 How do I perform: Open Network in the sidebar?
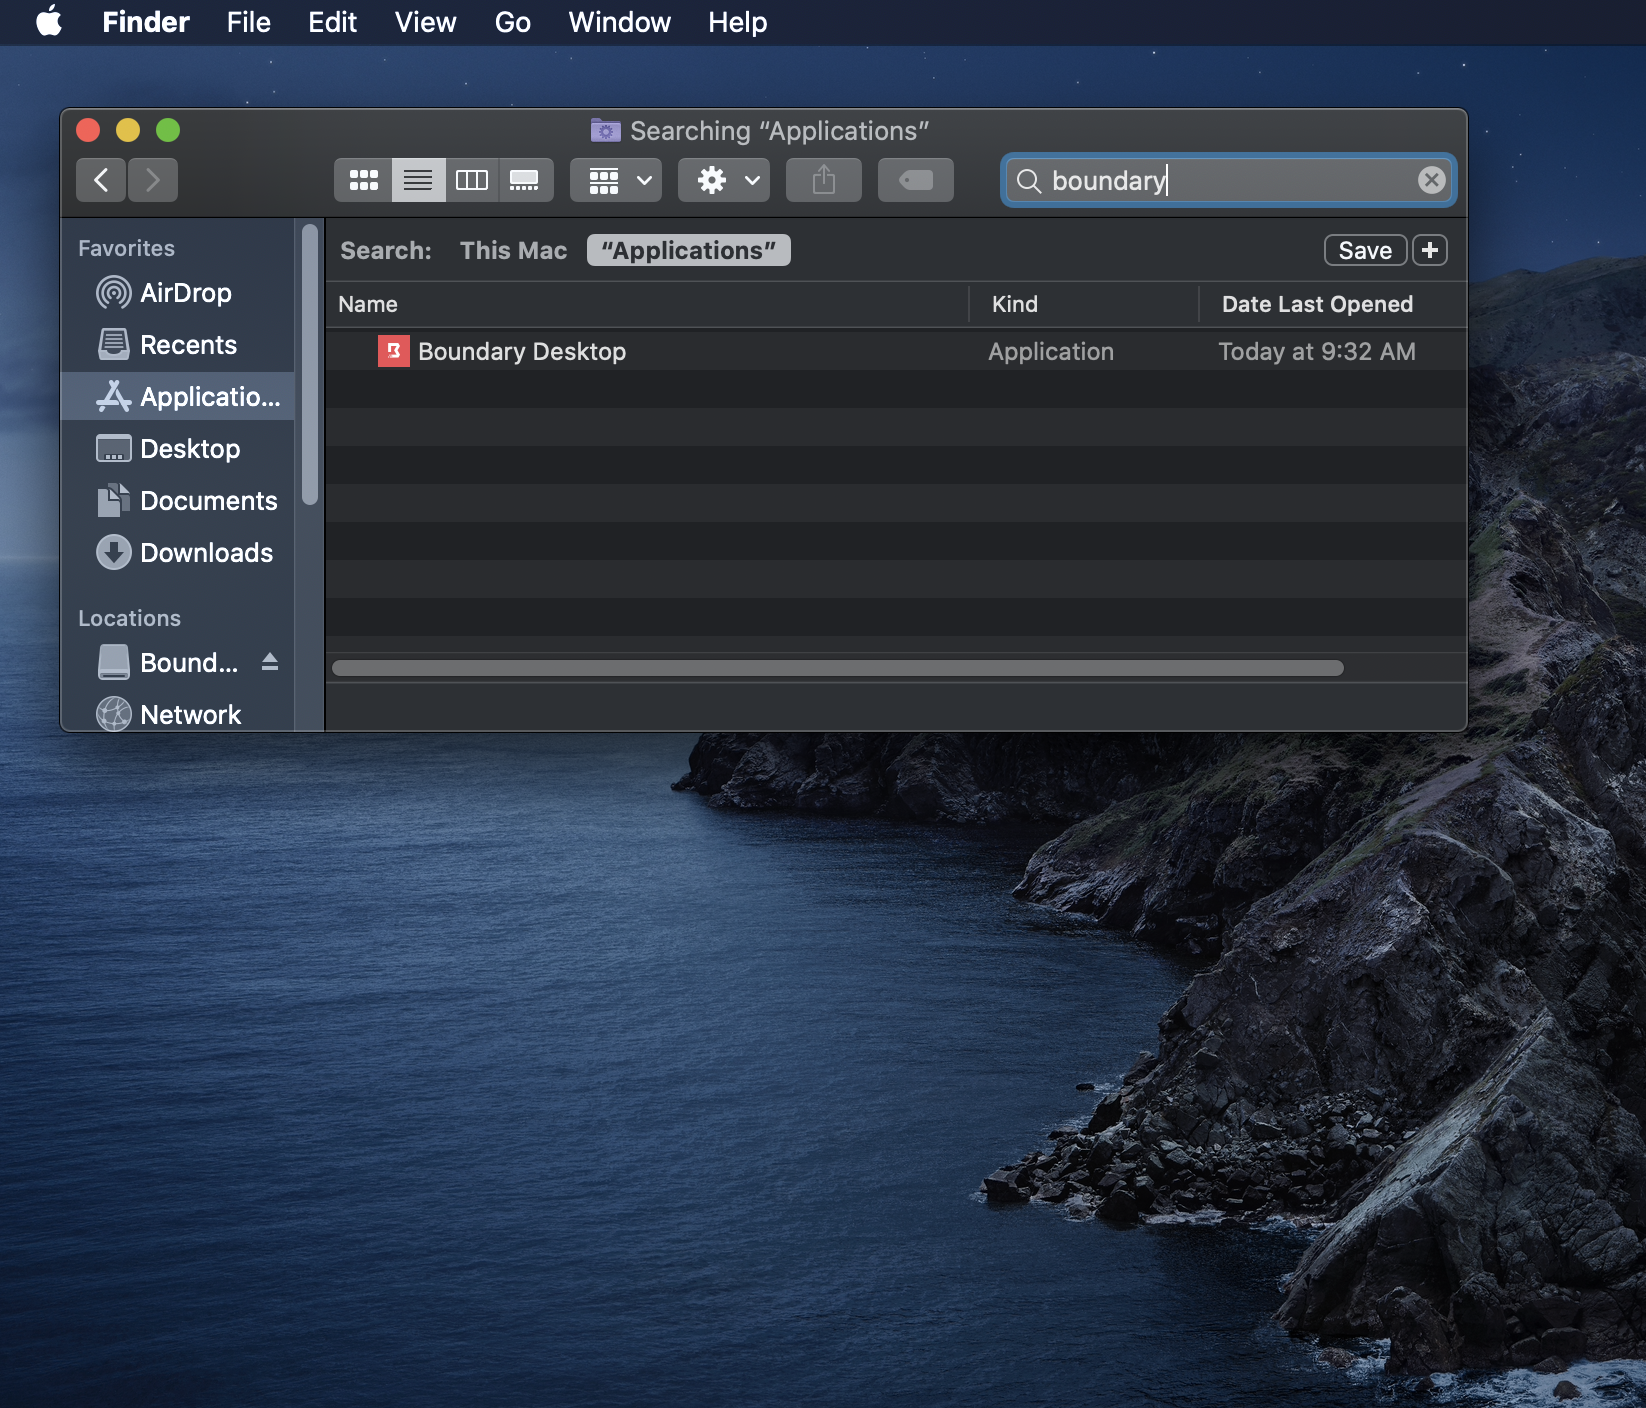[x=178, y=715]
